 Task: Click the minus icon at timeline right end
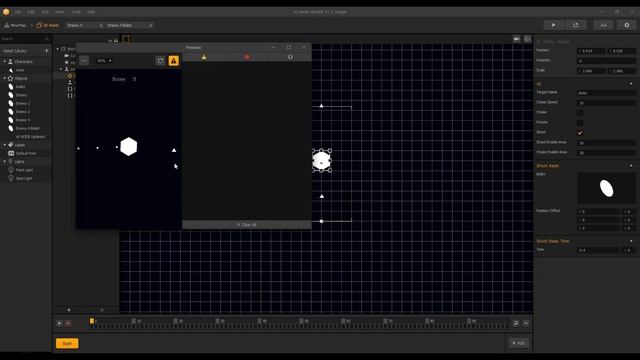coord(526,323)
